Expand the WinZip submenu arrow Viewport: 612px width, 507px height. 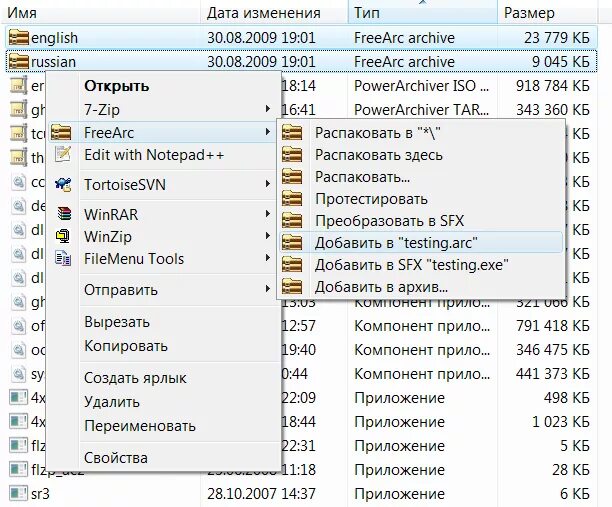click(268, 236)
